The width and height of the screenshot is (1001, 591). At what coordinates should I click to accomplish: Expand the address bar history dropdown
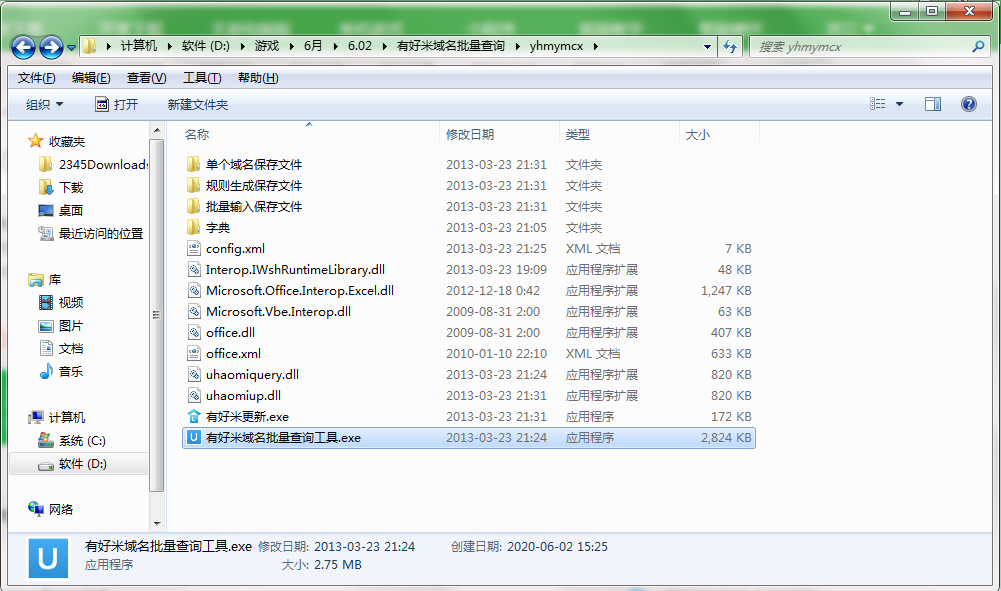707,46
